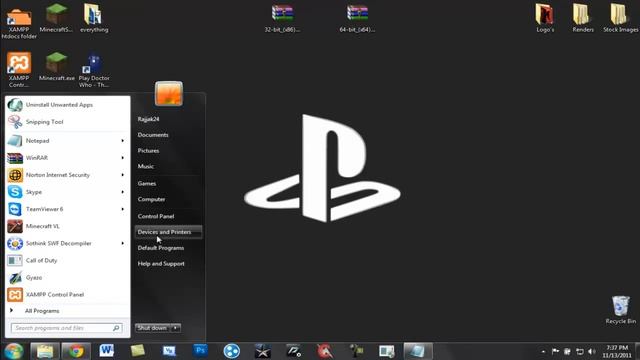Click the Shut down button
Image resolution: width=640 pixels, height=360 pixels.
tap(152, 328)
